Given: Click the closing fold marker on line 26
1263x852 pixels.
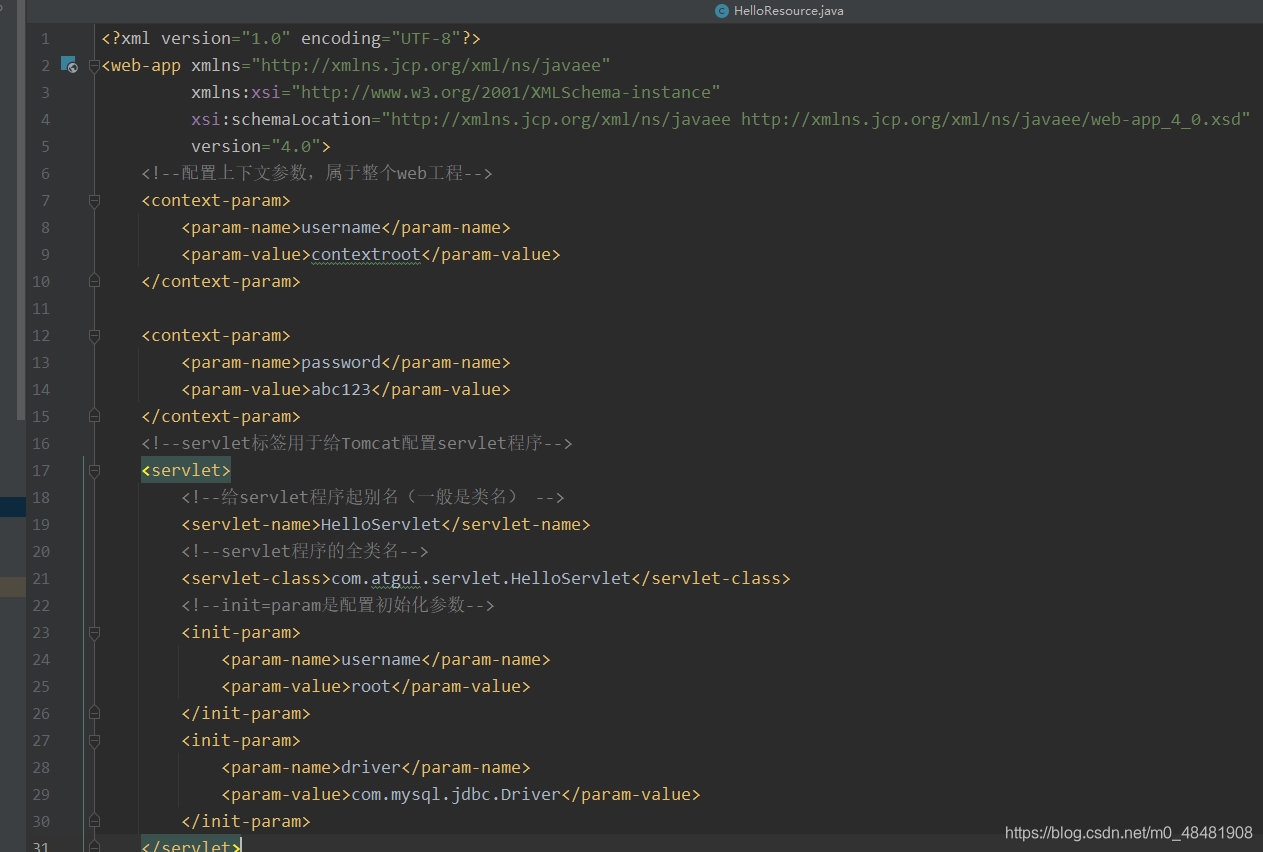Looking at the screenshot, I should point(94,714).
